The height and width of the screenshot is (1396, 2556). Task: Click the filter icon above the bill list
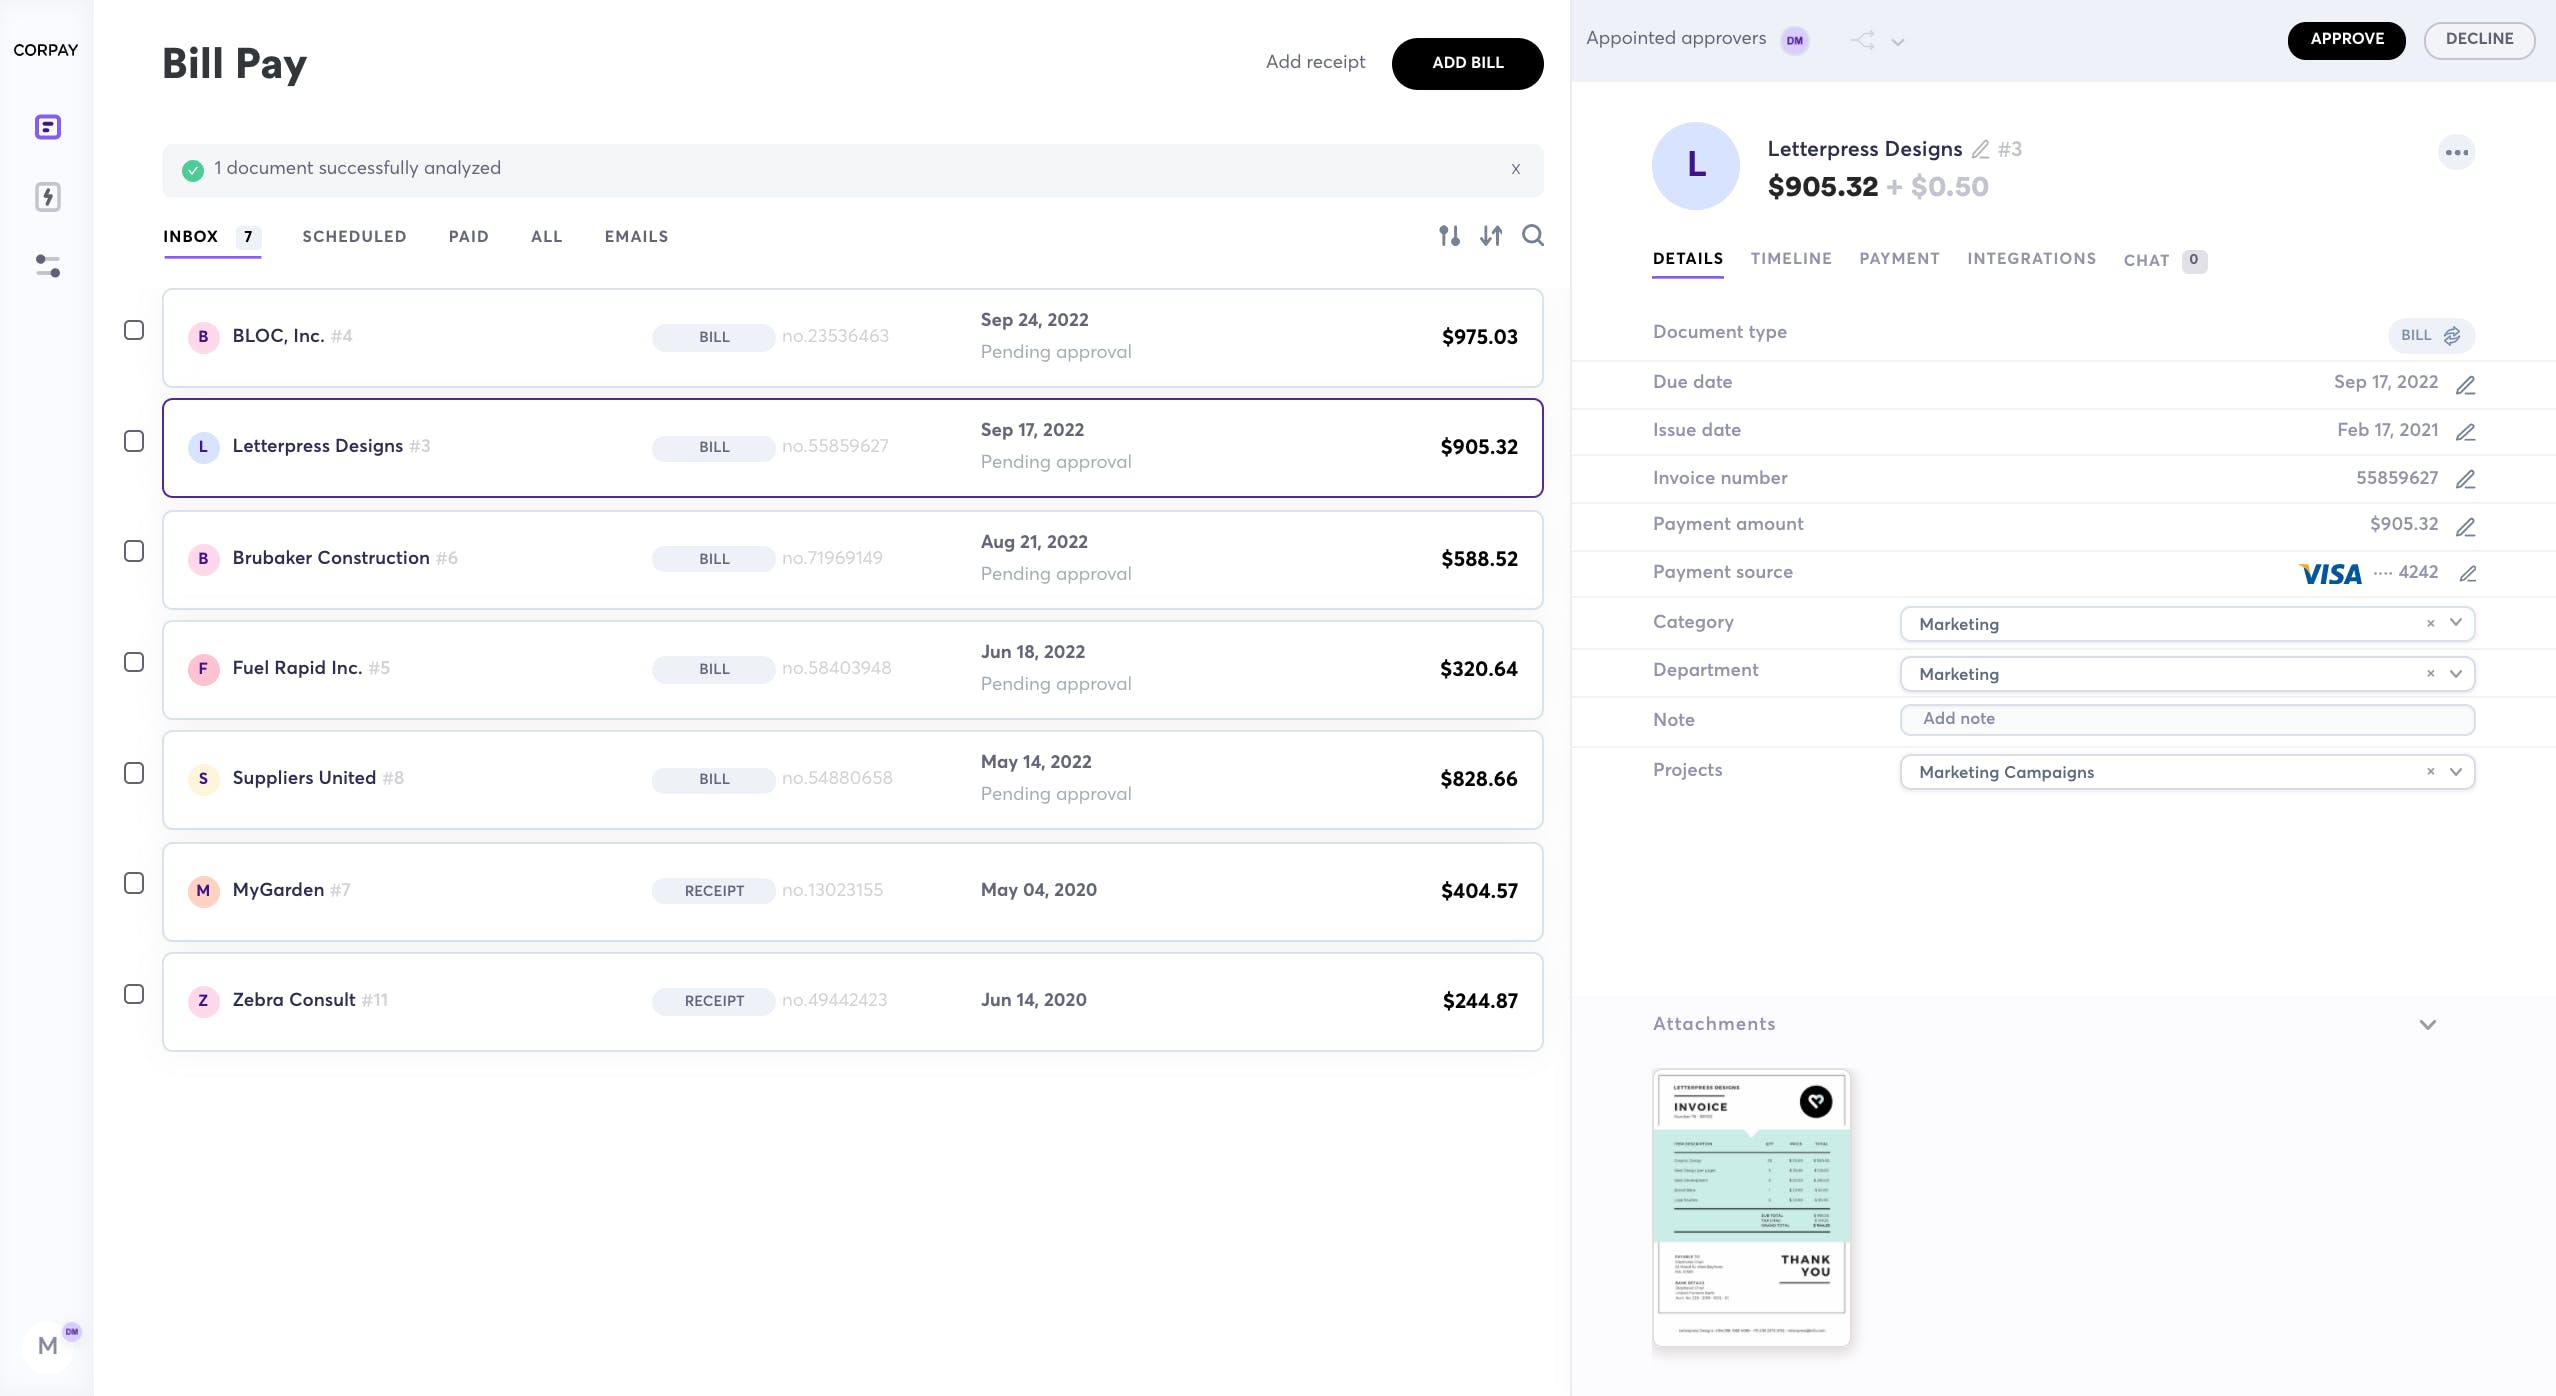coord(1449,236)
